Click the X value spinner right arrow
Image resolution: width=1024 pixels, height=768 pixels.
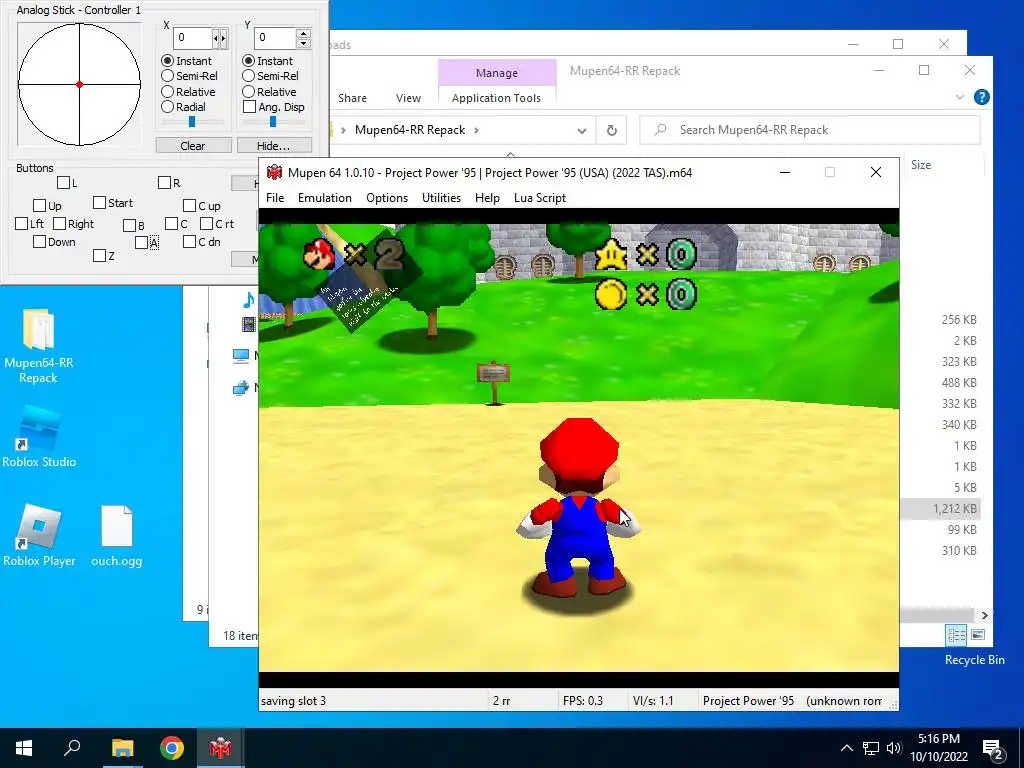pyautogui.click(x=224, y=39)
